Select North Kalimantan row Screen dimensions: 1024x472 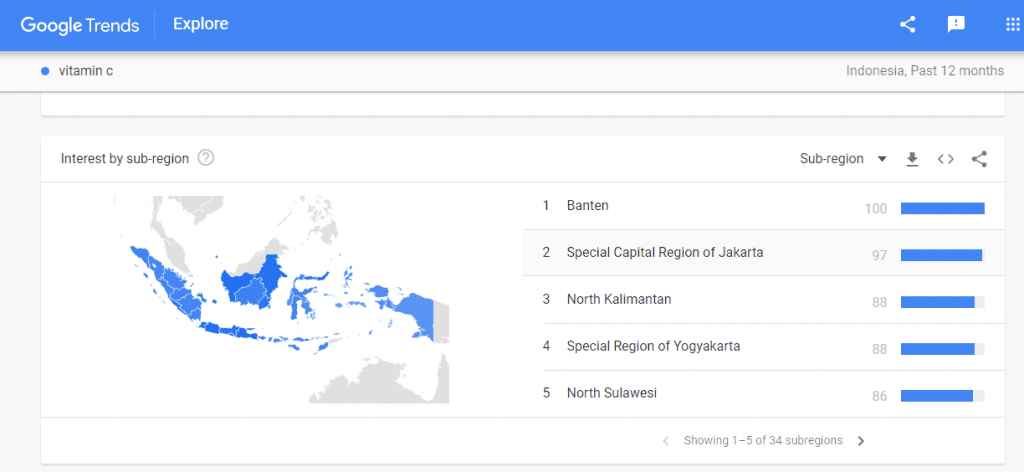(763, 300)
